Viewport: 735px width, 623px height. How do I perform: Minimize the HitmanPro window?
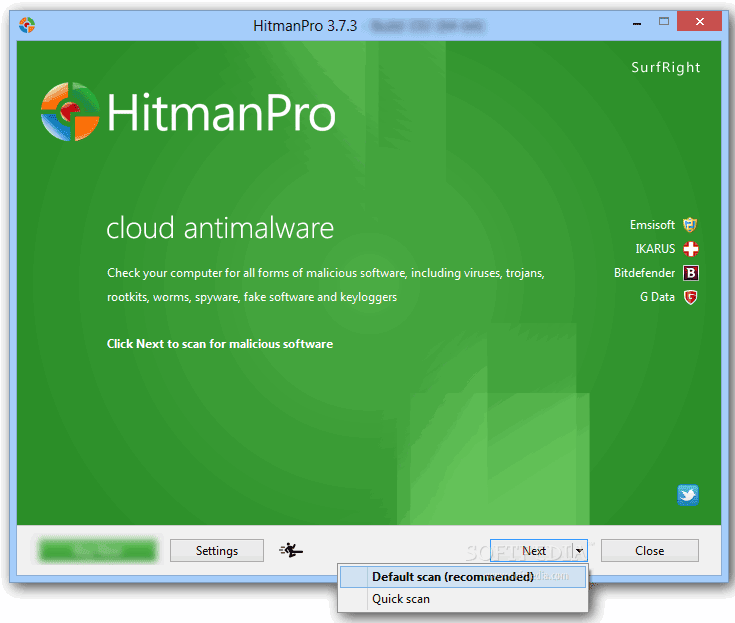tap(637, 23)
